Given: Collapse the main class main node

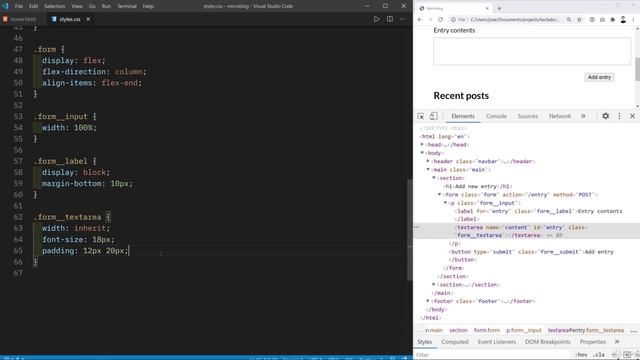Looking at the screenshot, I should click(428, 169).
